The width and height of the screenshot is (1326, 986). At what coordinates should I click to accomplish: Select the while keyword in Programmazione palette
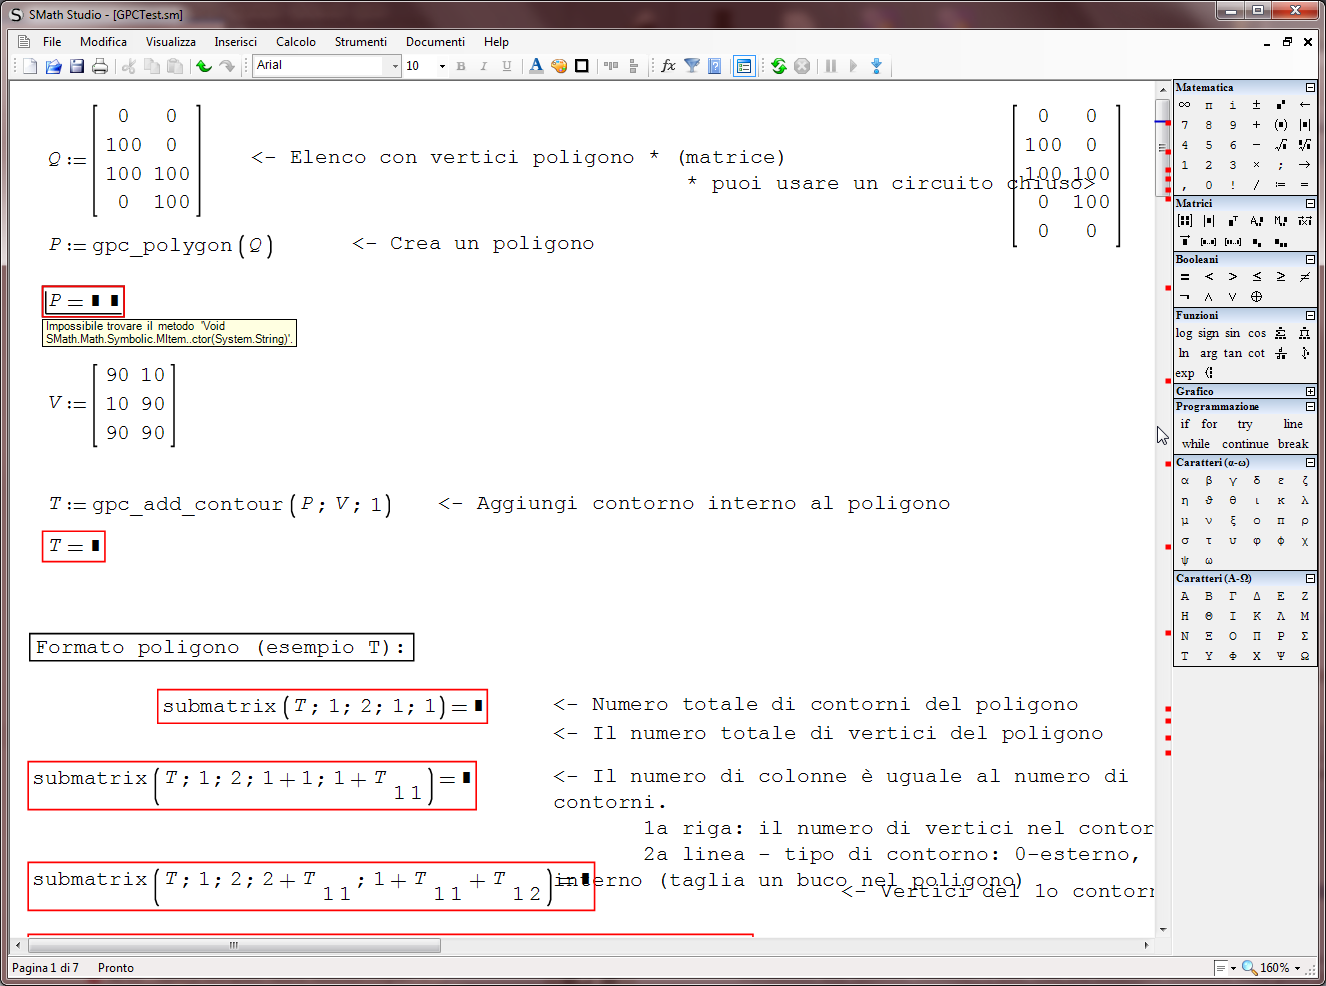pyautogui.click(x=1195, y=443)
